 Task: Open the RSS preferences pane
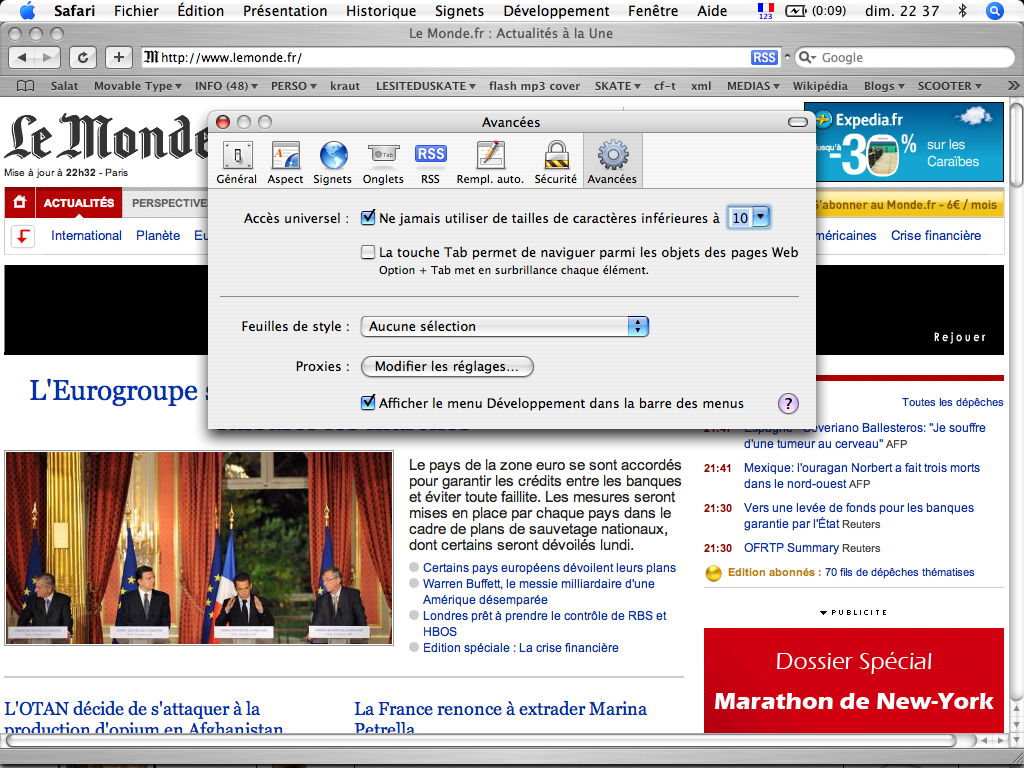(430, 162)
